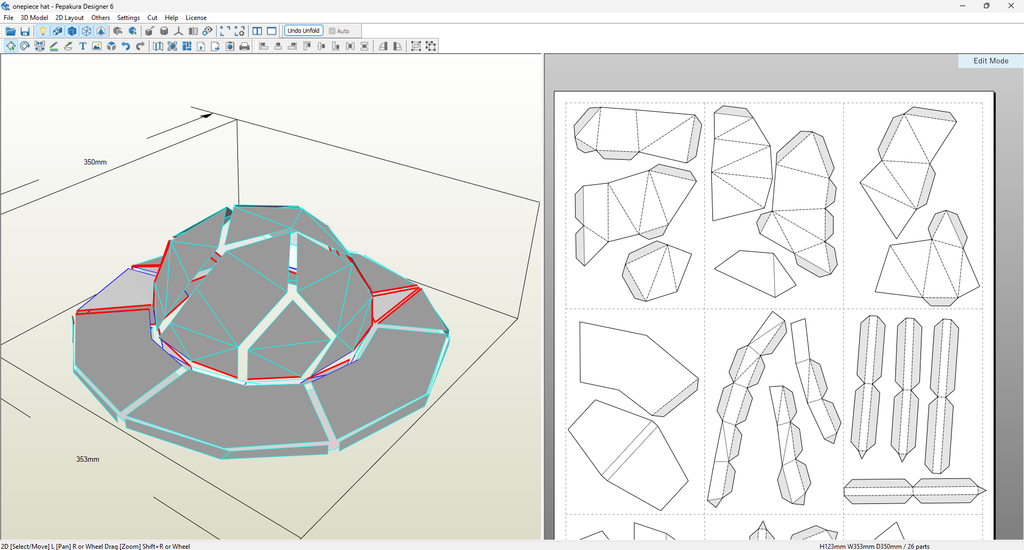Toggle the solid blue cube face display
This screenshot has width=1024, height=550.
(x=72, y=31)
